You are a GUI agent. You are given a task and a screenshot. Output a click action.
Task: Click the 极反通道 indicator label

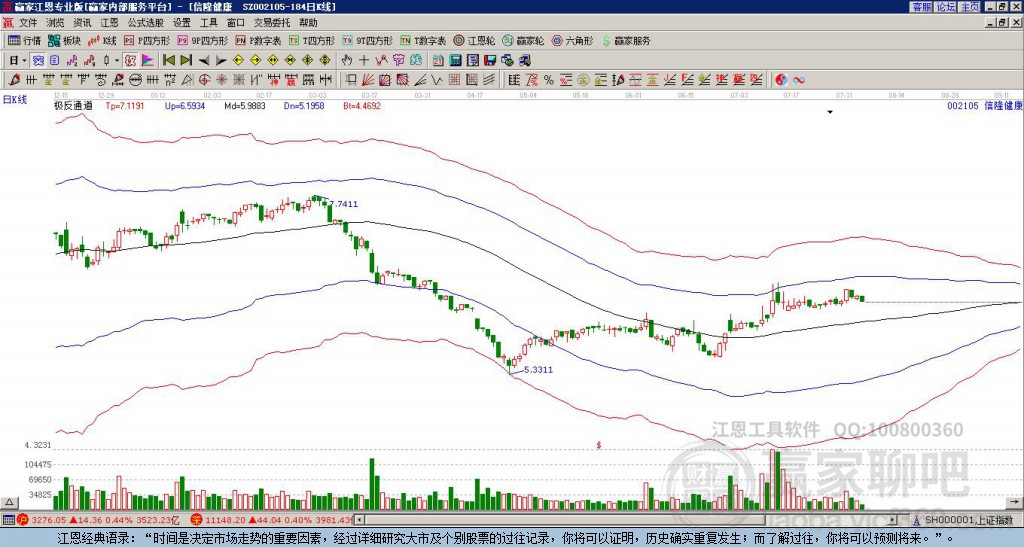[73, 105]
